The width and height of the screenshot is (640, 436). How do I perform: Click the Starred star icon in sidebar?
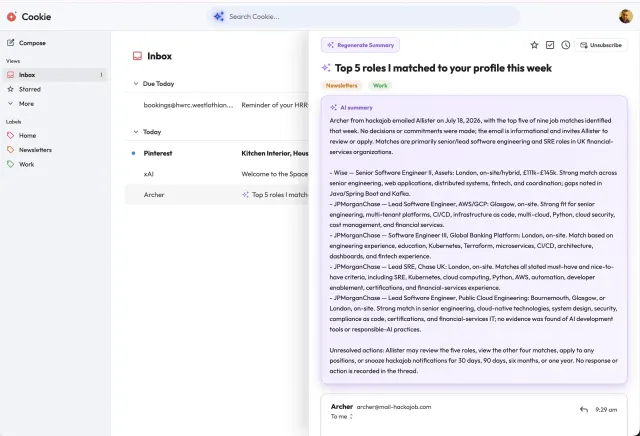click(11, 89)
